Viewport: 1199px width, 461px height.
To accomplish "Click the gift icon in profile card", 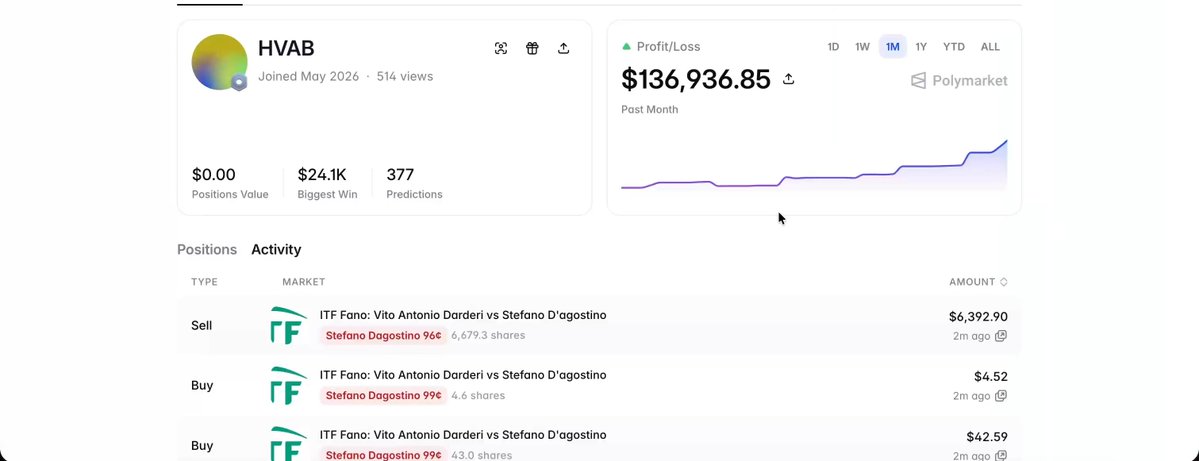I will pos(532,48).
